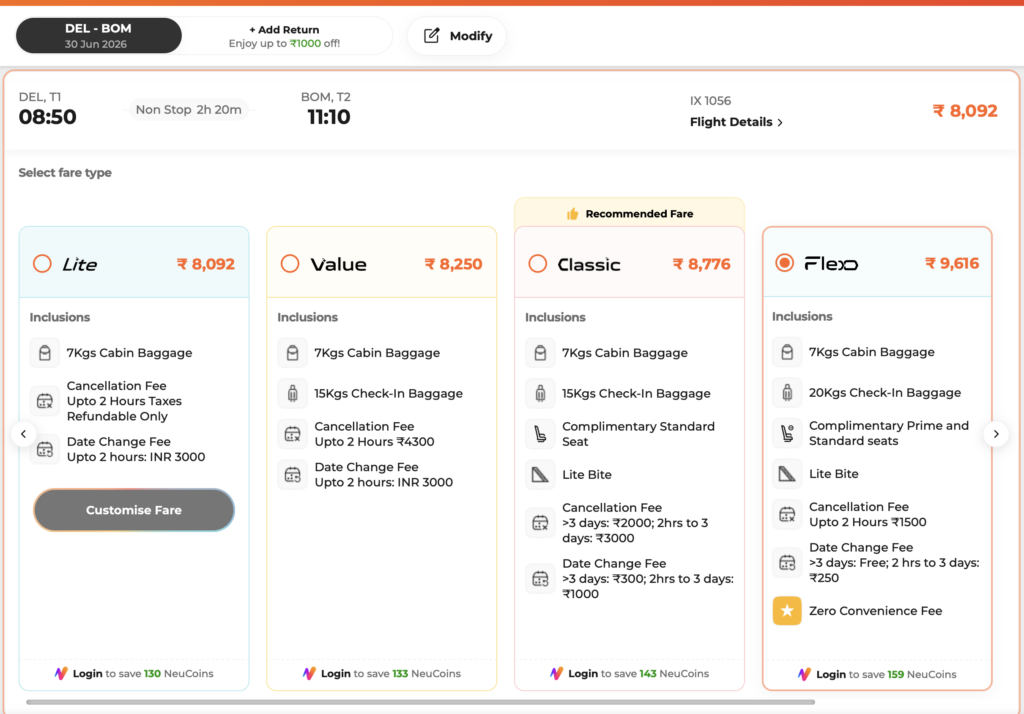Expand Flight Details chevron for IX 1056
1024x714 pixels.
tap(780, 122)
